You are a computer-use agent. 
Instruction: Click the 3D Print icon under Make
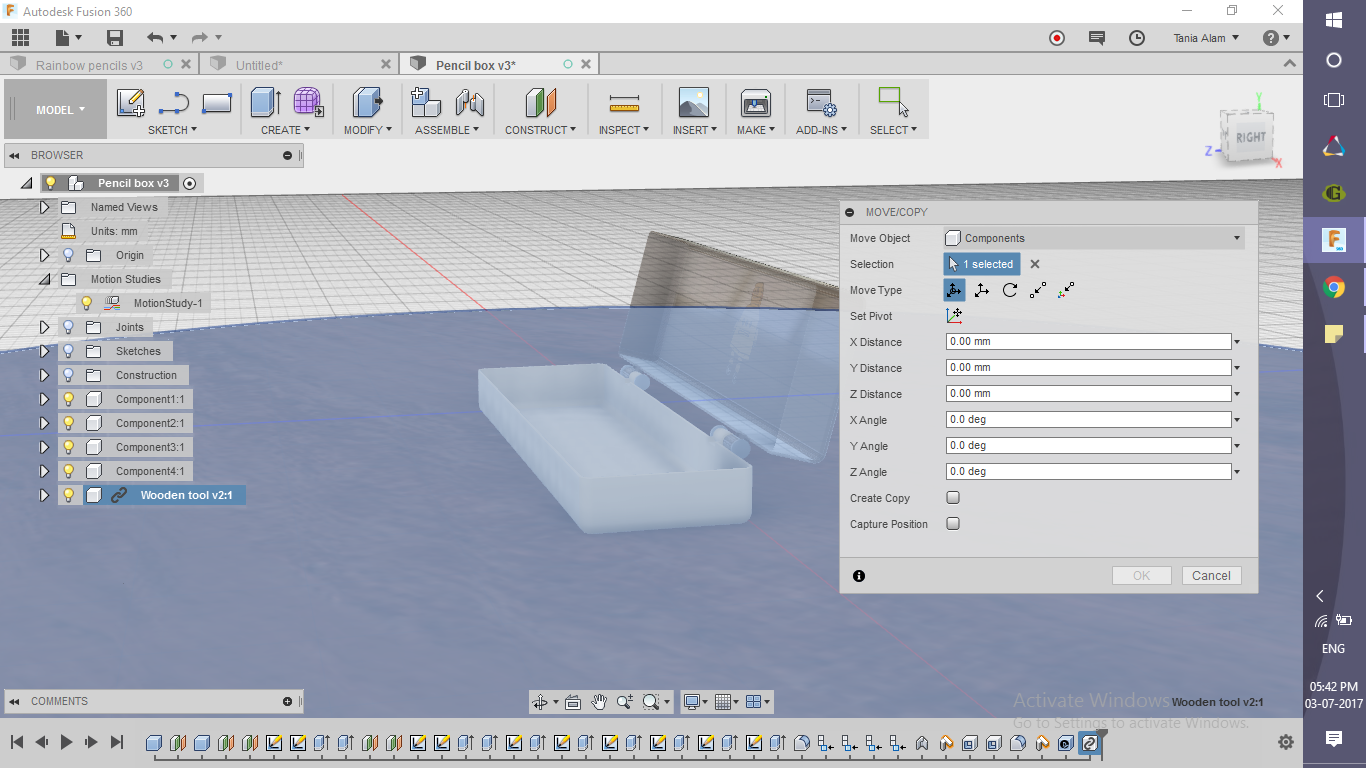(x=755, y=103)
